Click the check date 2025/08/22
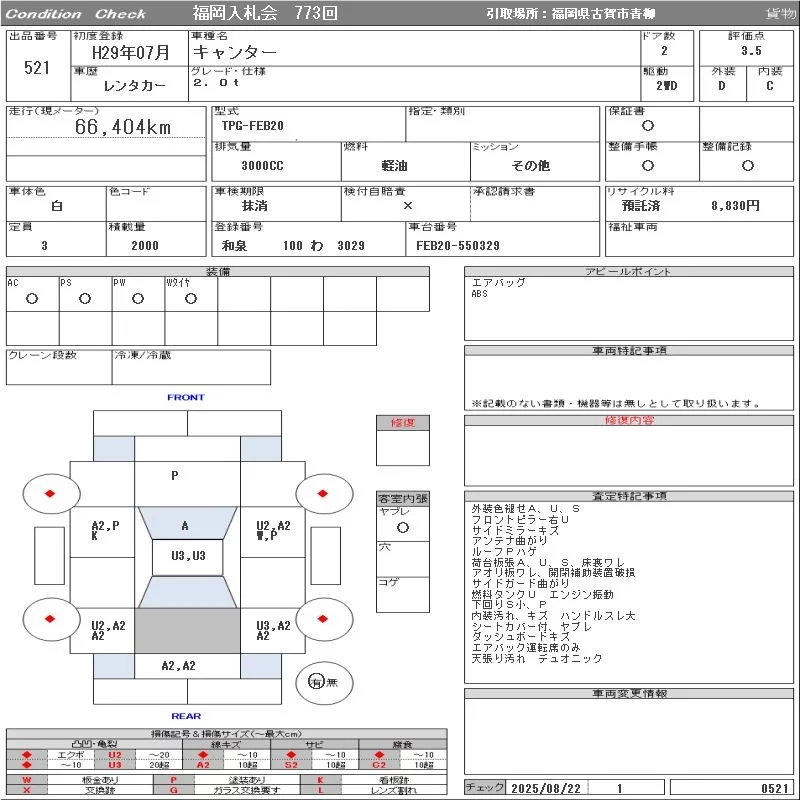800x800 pixels. [546, 789]
